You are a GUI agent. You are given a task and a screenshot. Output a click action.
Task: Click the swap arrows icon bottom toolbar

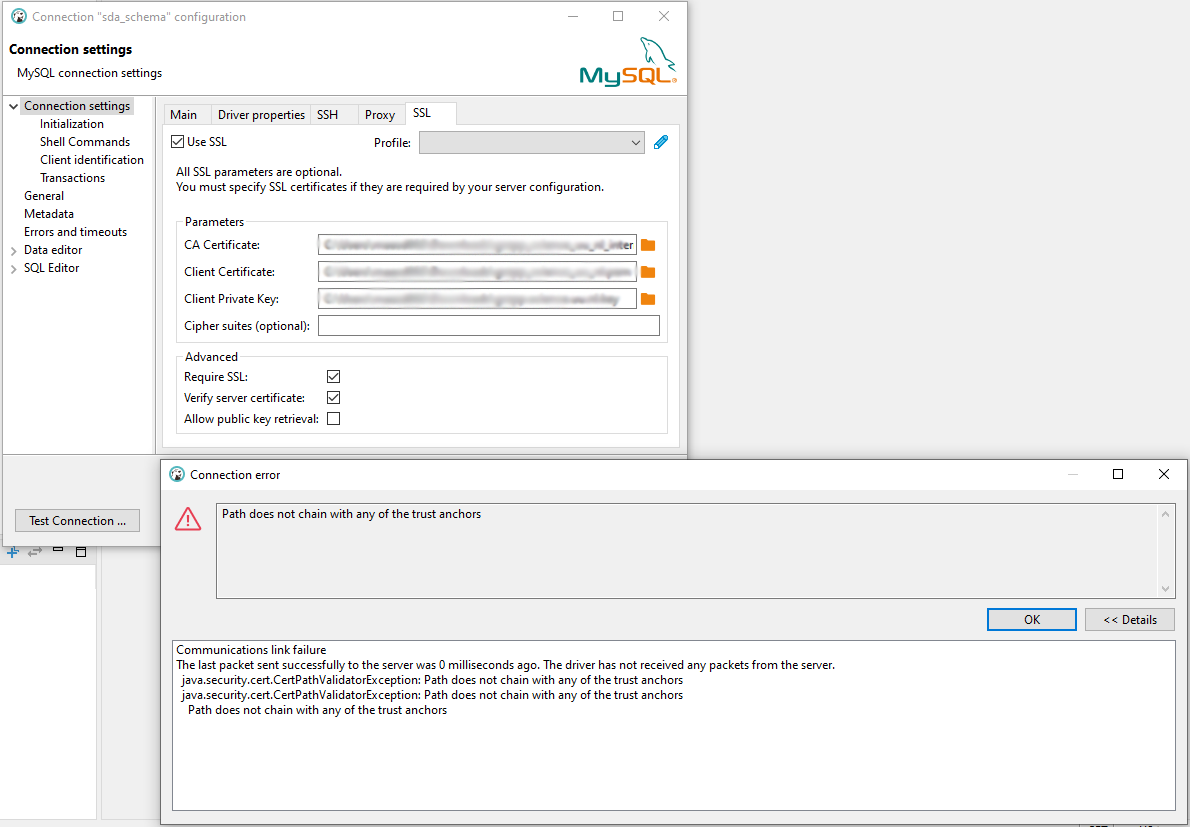34,551
